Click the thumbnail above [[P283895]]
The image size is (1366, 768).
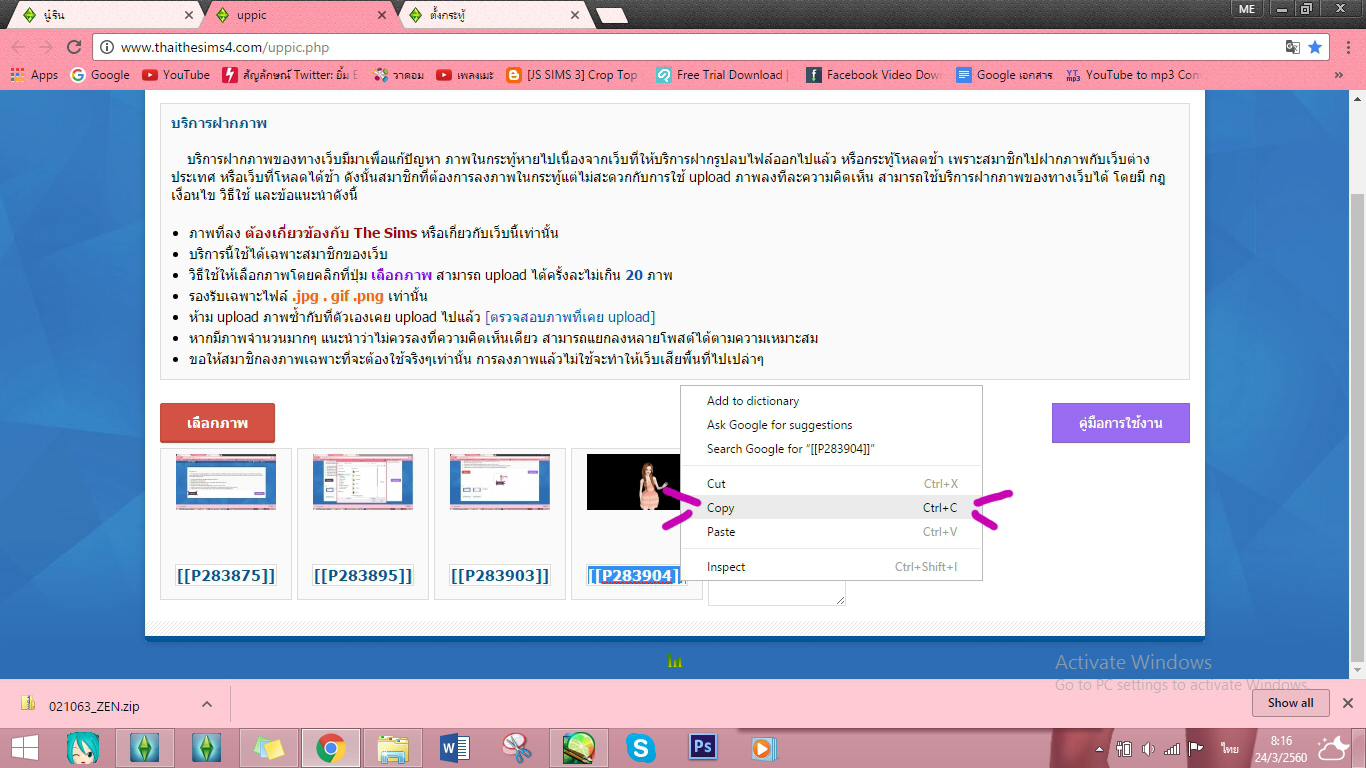[363, 482]
